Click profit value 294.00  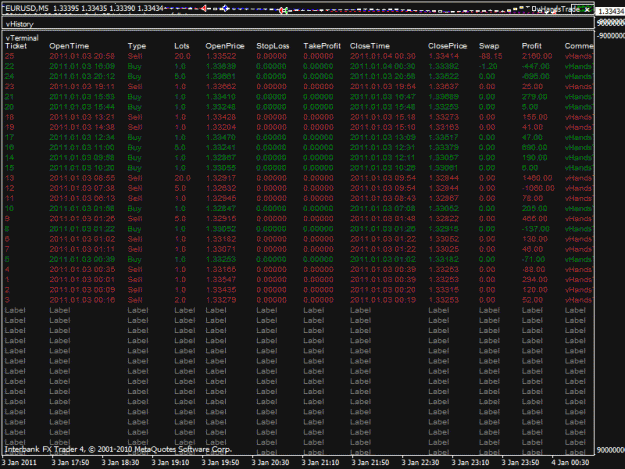coord(535,280)
